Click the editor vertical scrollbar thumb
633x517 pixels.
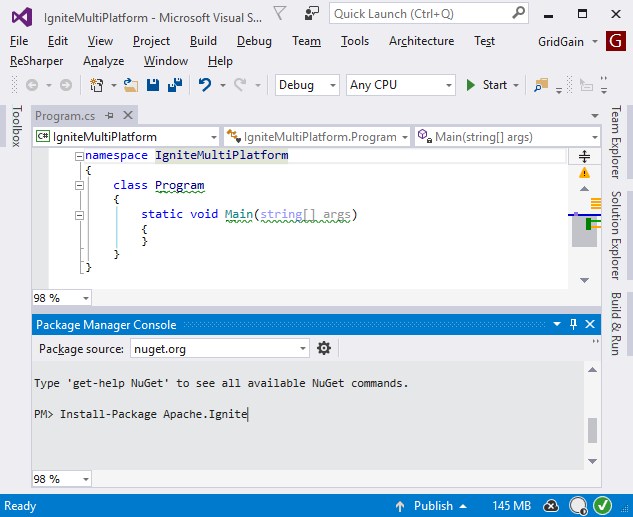pyautogui.click(x=584, y=233)
